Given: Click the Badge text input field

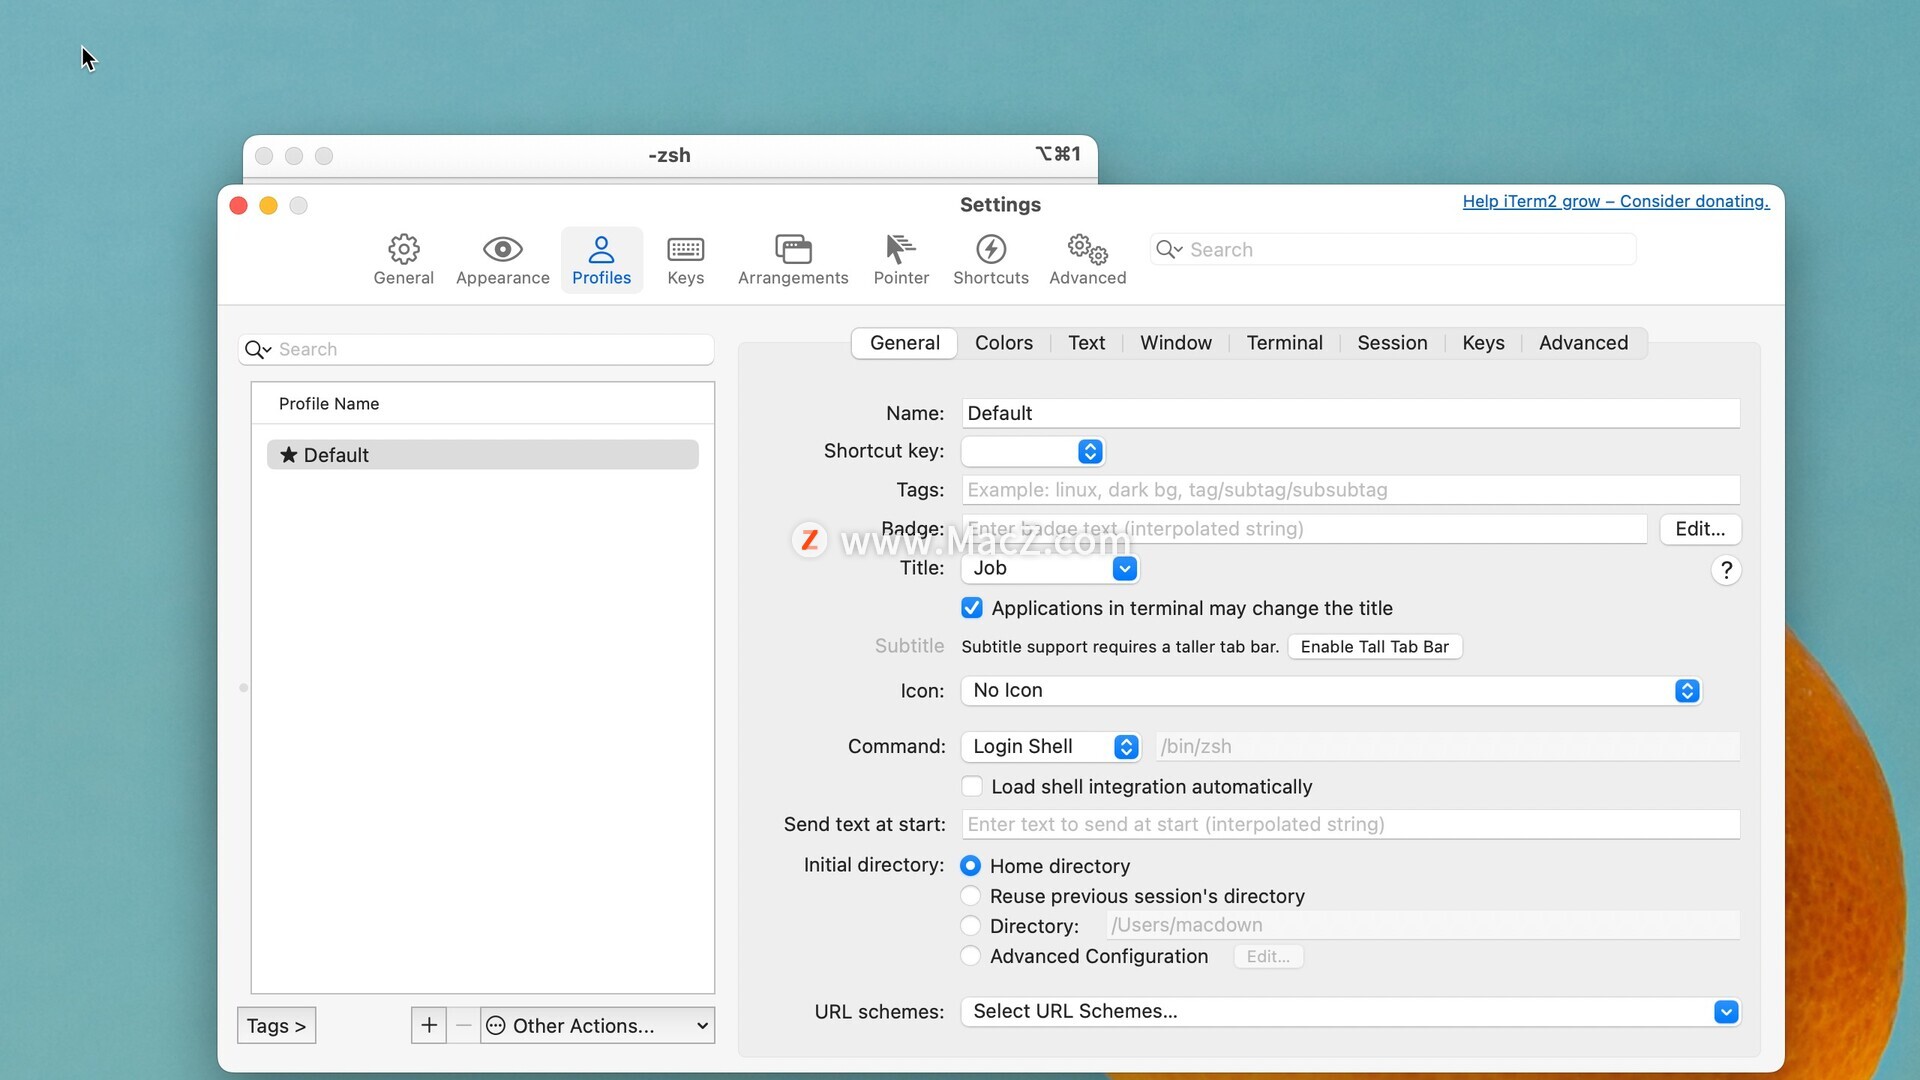Looking at the screenshot, I should pyautogui.click(x=1304, y=529).
